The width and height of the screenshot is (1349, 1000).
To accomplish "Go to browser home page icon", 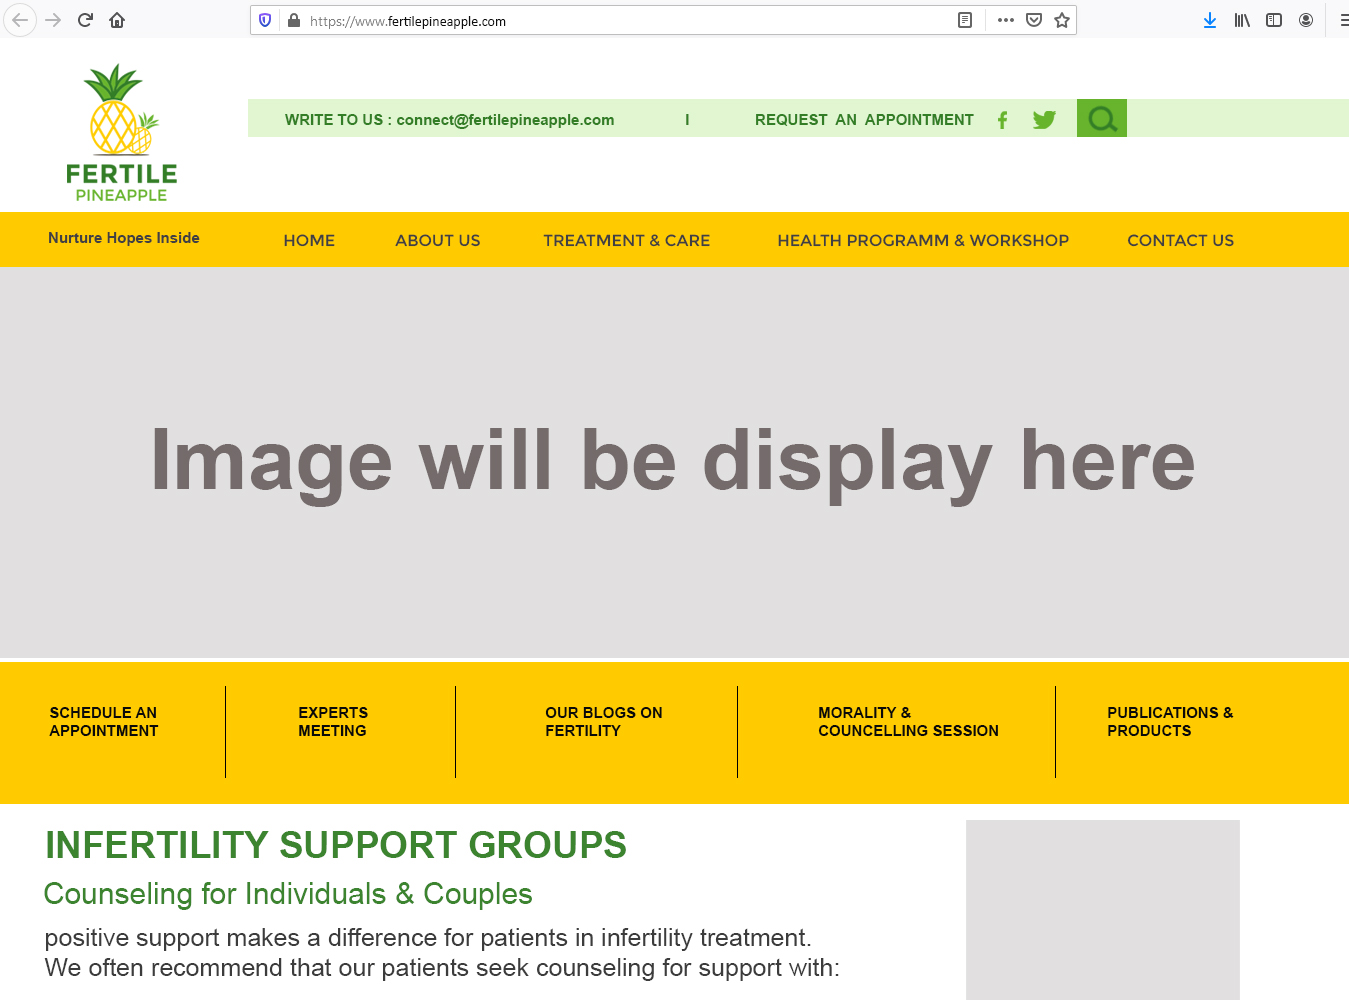I will 117,20.
